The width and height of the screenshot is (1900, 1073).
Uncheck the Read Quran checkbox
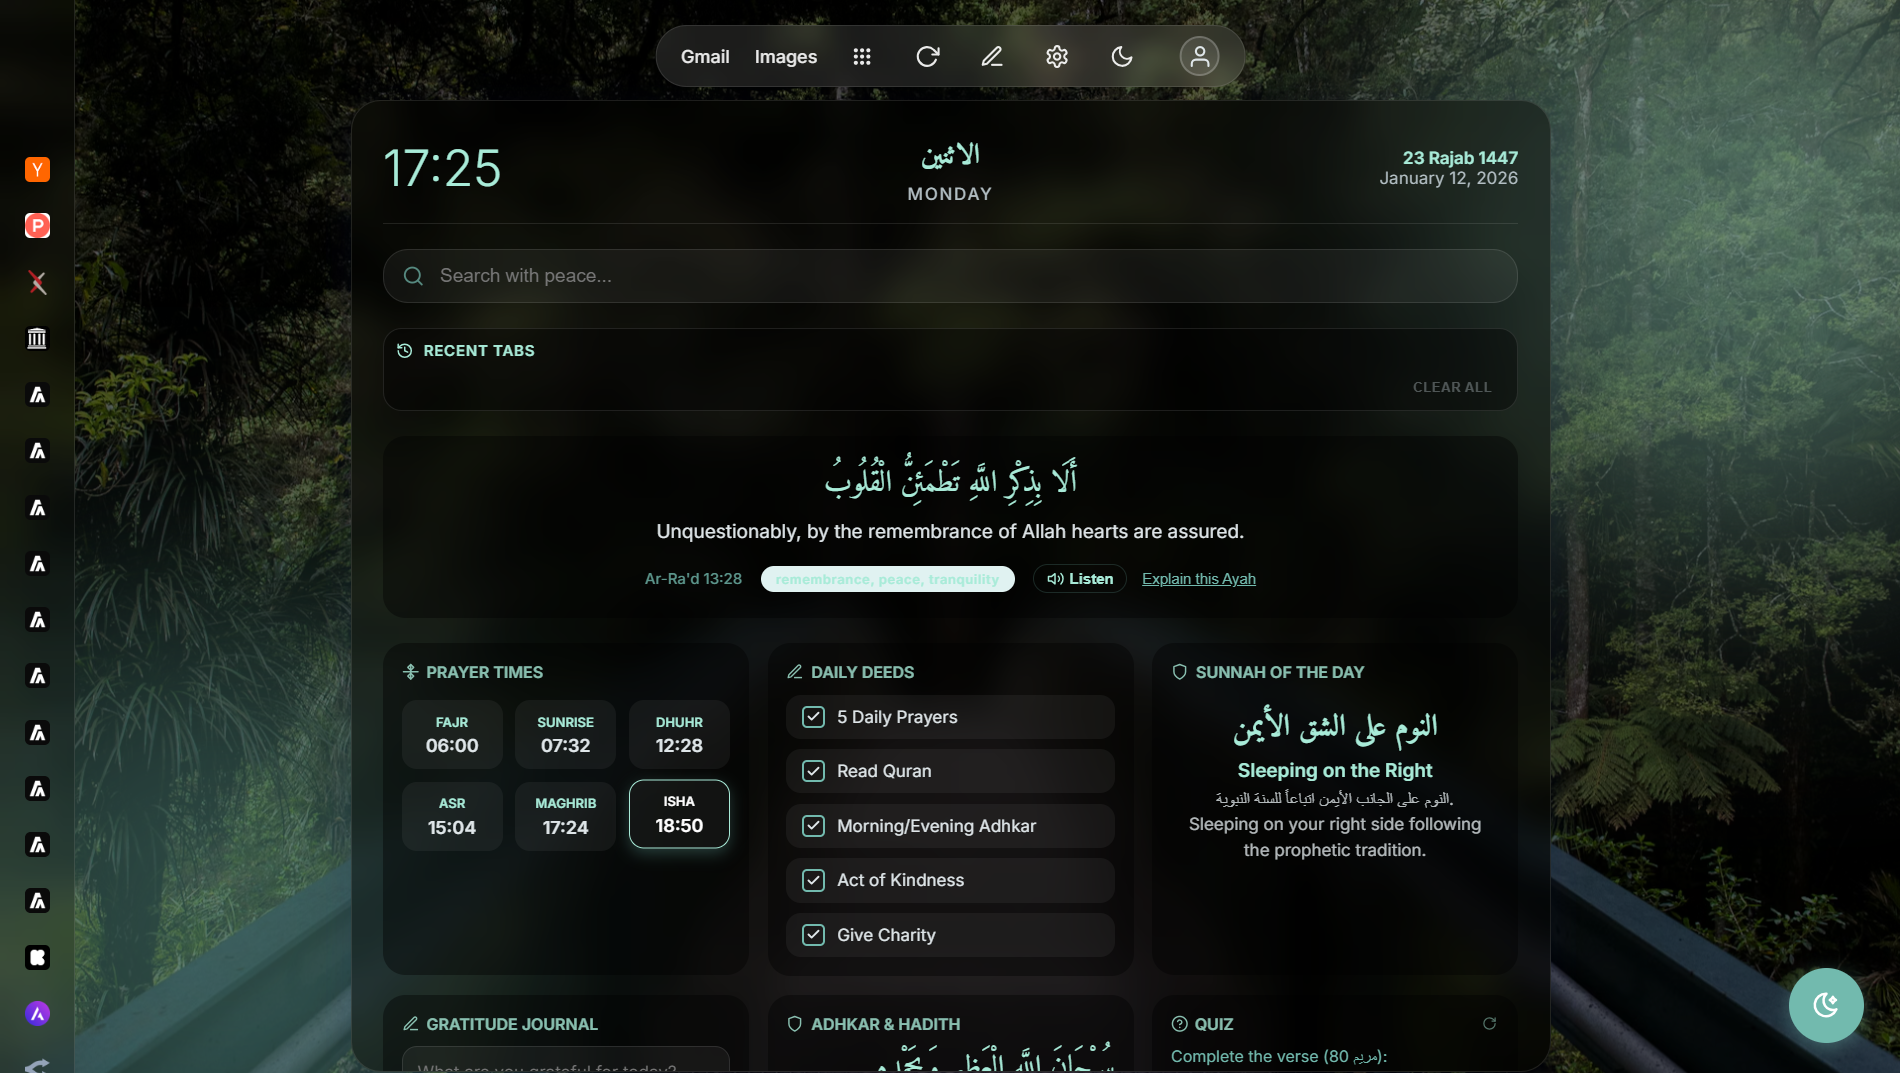pyautogui.click(x=812, y=771)
